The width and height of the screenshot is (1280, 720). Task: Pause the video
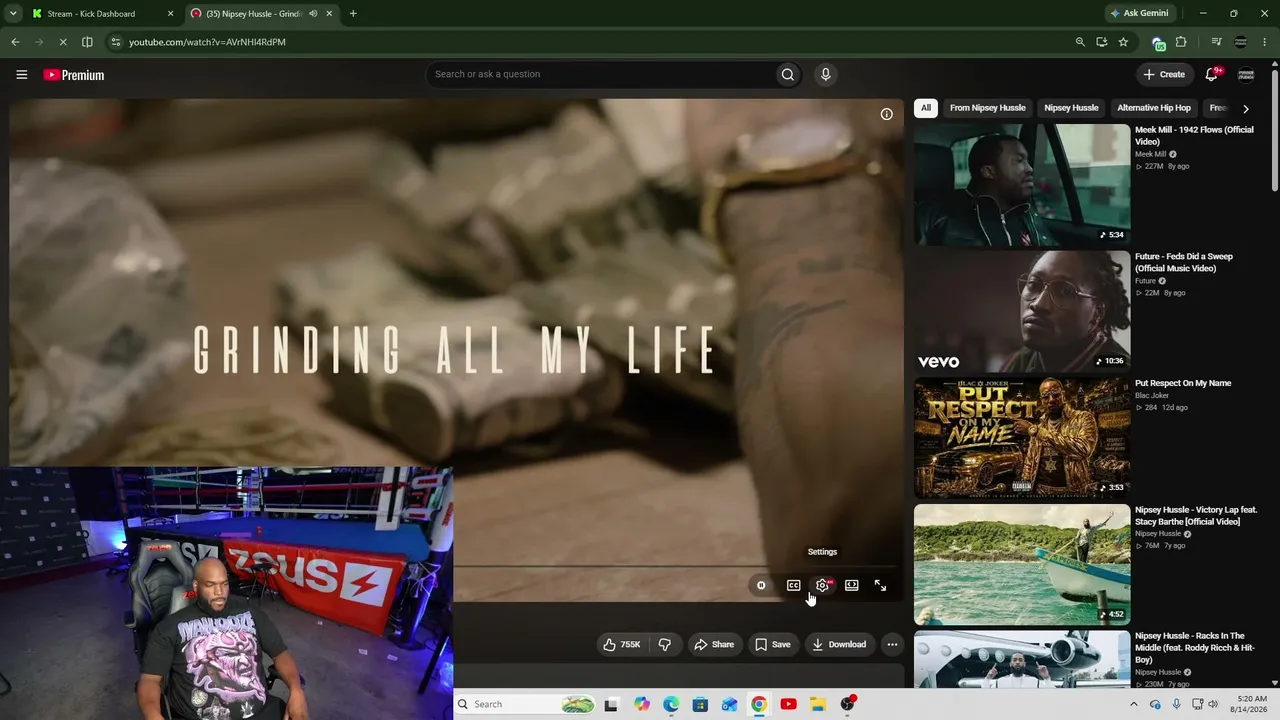click(x=761, y=585)
